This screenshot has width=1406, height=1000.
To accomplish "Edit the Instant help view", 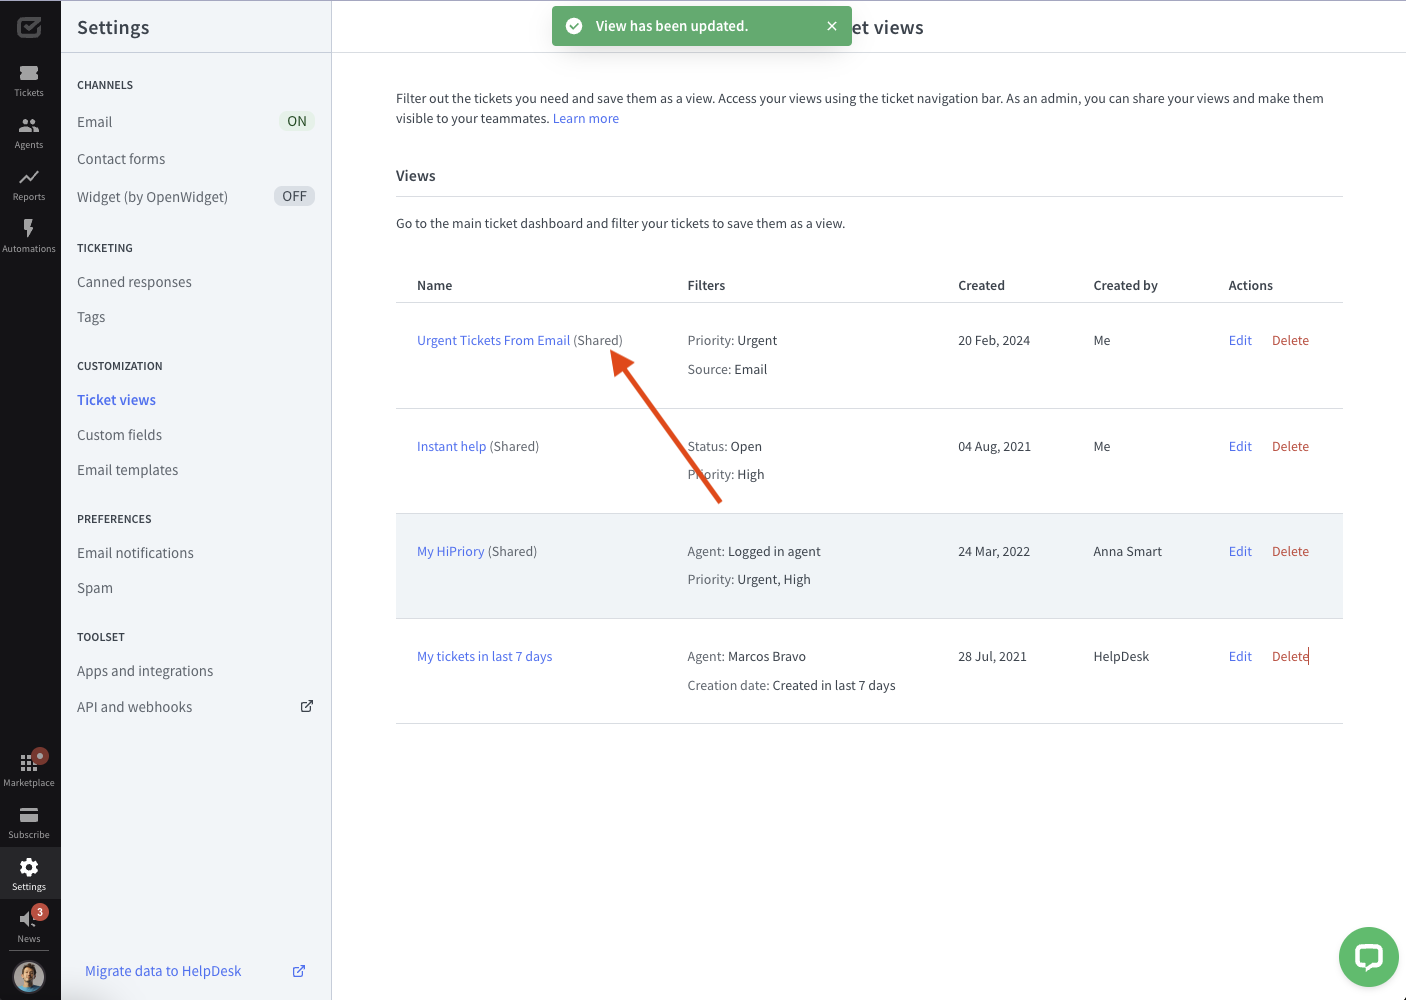I will click(x=1240, y=446).
